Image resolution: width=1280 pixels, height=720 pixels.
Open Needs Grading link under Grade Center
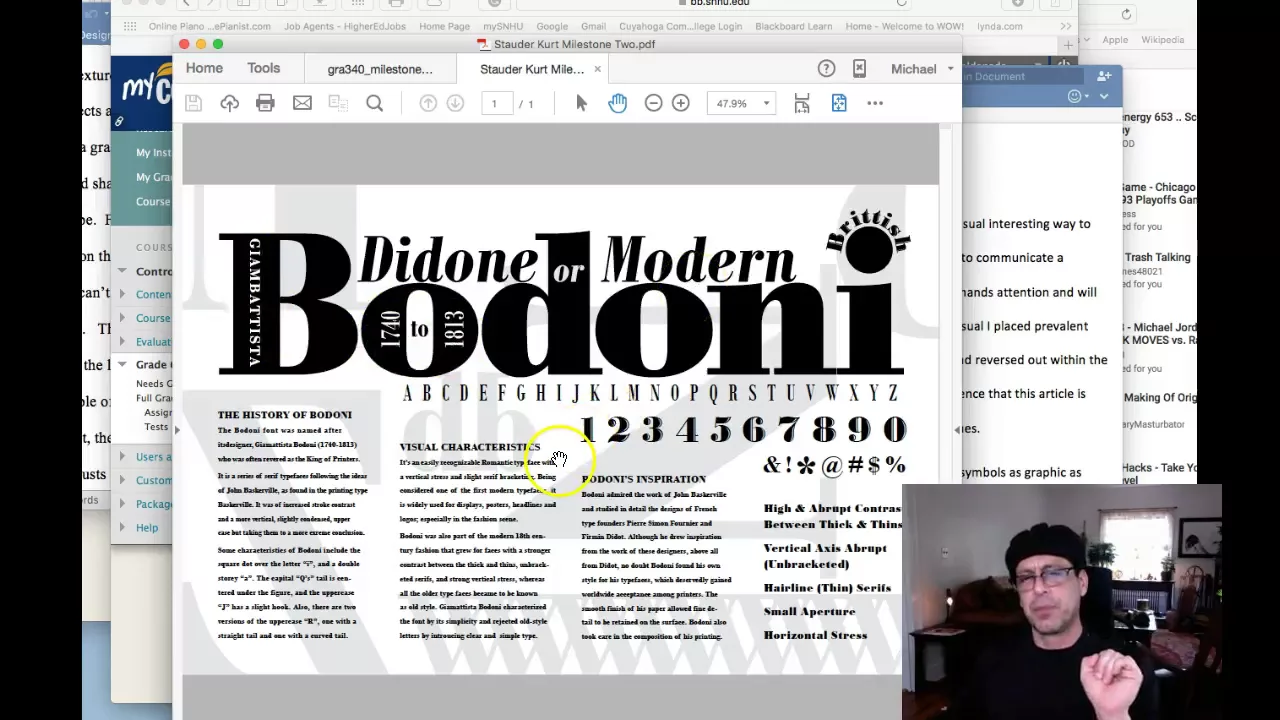point(153,384)
